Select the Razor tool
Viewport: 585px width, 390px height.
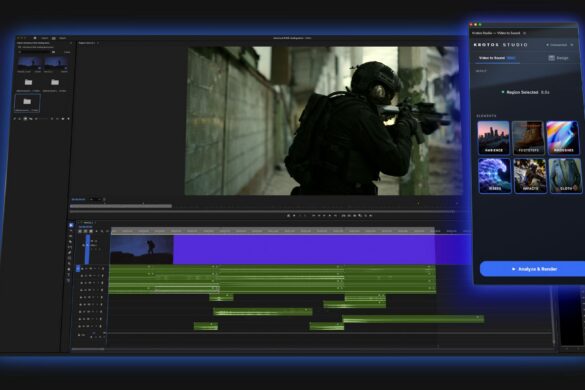pos(70,242)
